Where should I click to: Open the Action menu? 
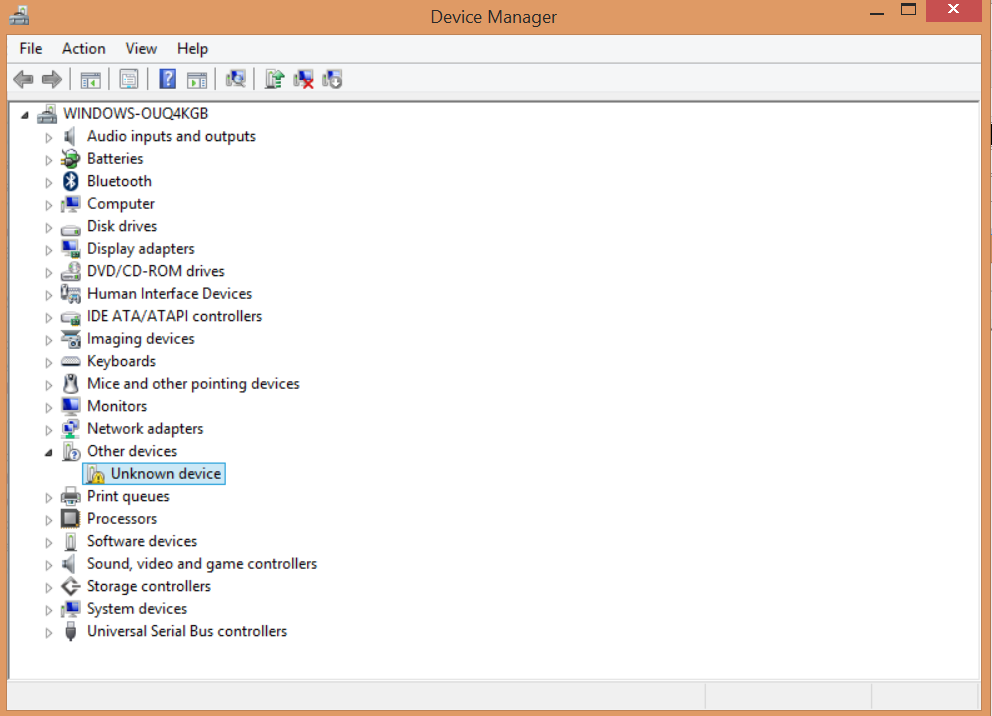pos(84,49)
